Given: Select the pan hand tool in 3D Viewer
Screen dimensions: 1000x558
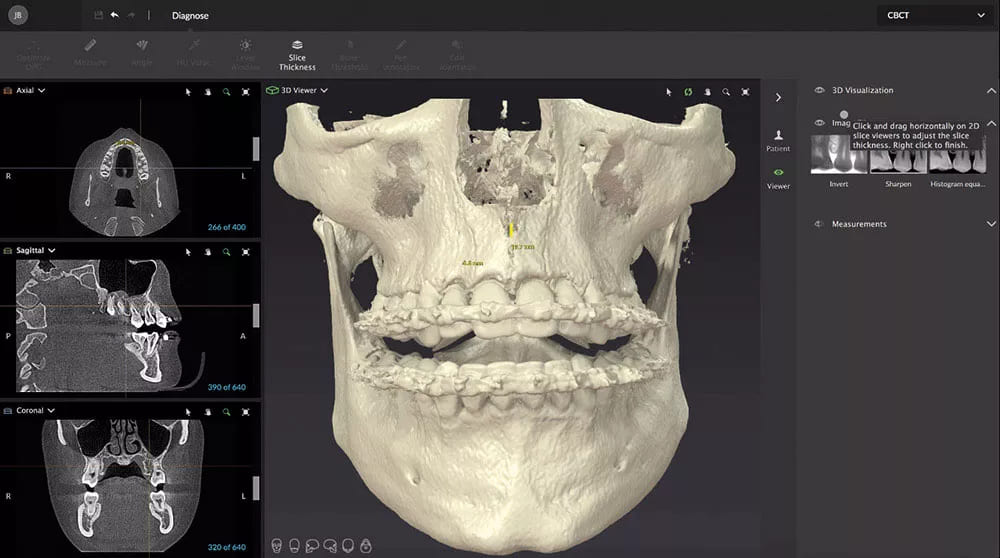Looking at the screenshot, I should (x=707, y=91).
